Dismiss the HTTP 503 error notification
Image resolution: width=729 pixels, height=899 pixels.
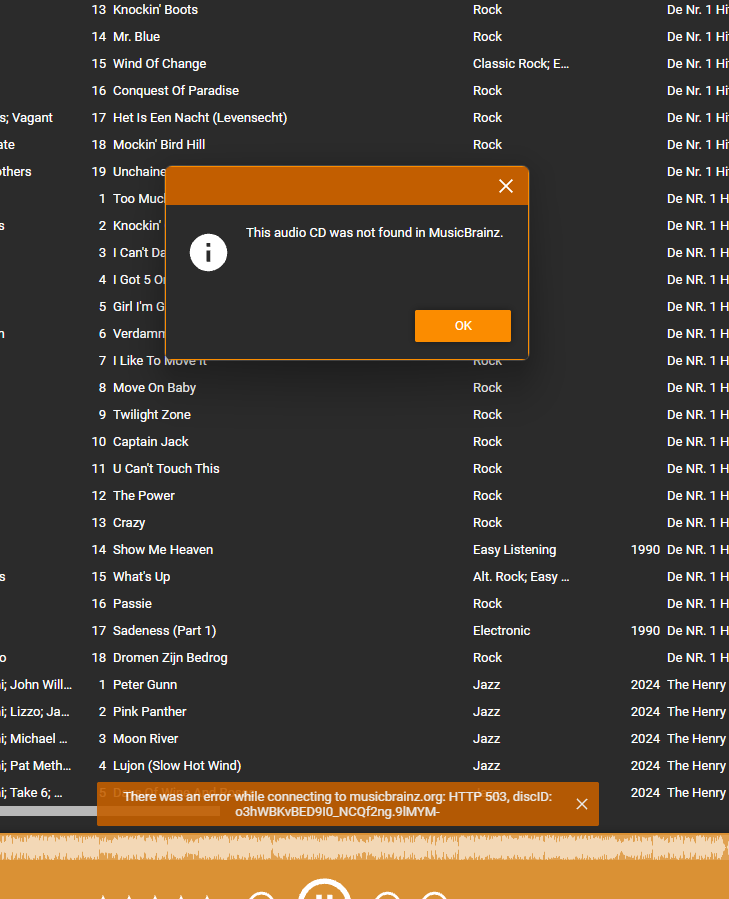click(582, 804)
